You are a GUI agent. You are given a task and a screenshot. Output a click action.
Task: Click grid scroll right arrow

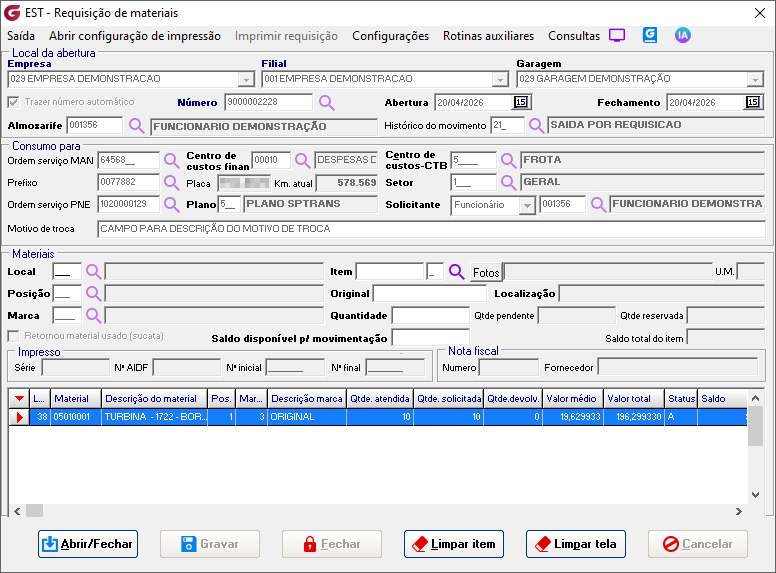(739, 511)
